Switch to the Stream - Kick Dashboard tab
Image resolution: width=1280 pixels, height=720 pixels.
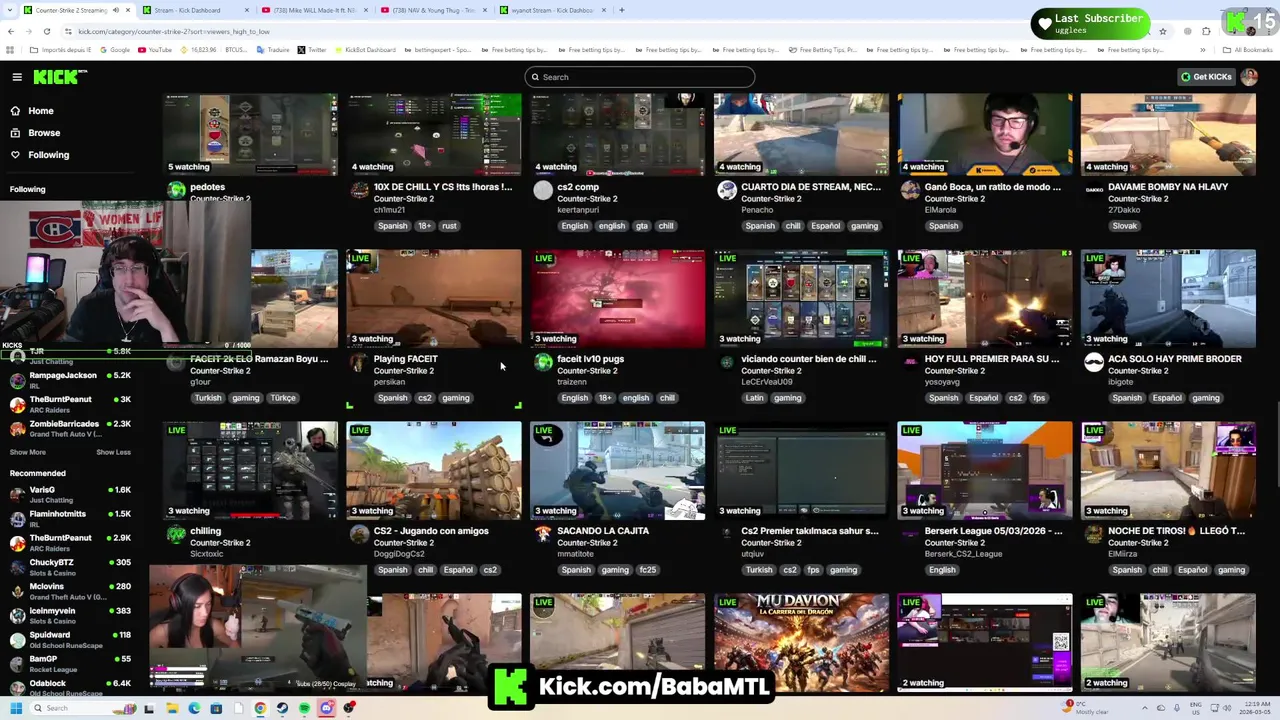pyautogui.click(x=193, y=10)
